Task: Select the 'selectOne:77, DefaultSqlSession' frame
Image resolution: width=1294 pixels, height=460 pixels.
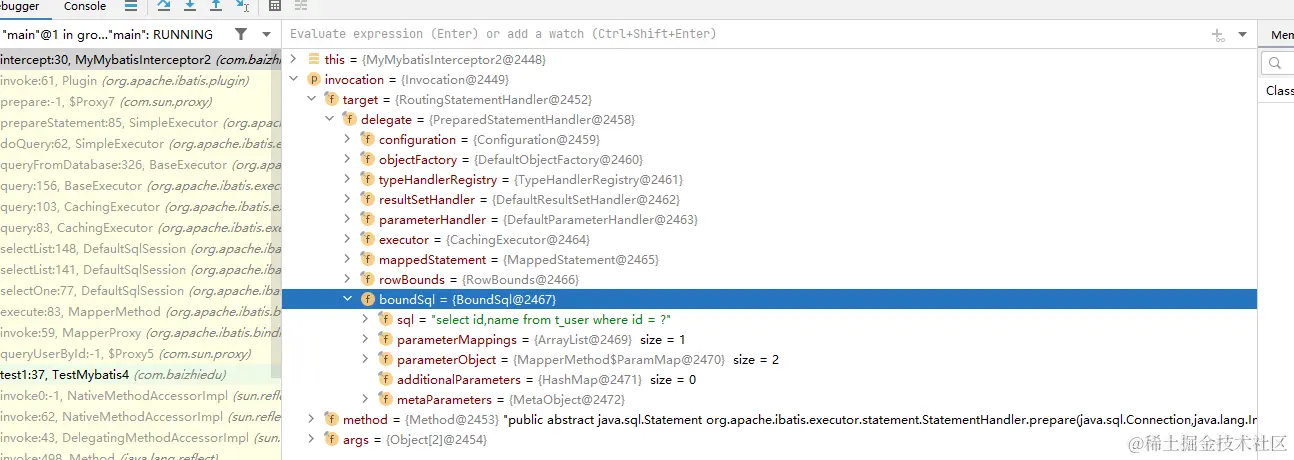Action: point(140,291)
